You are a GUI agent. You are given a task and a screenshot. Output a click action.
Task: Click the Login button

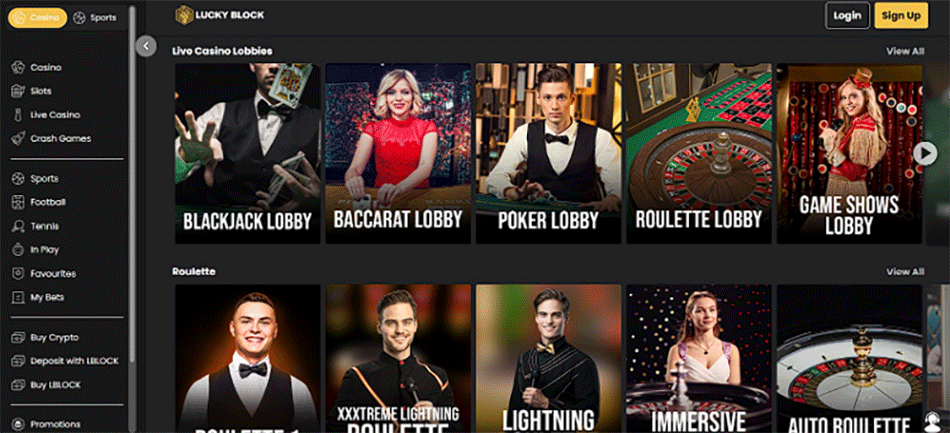(x=847, y=16)
